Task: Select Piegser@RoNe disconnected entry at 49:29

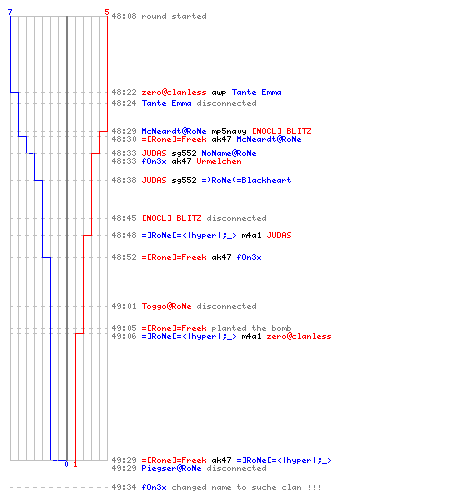Action: tap(189, 468)
